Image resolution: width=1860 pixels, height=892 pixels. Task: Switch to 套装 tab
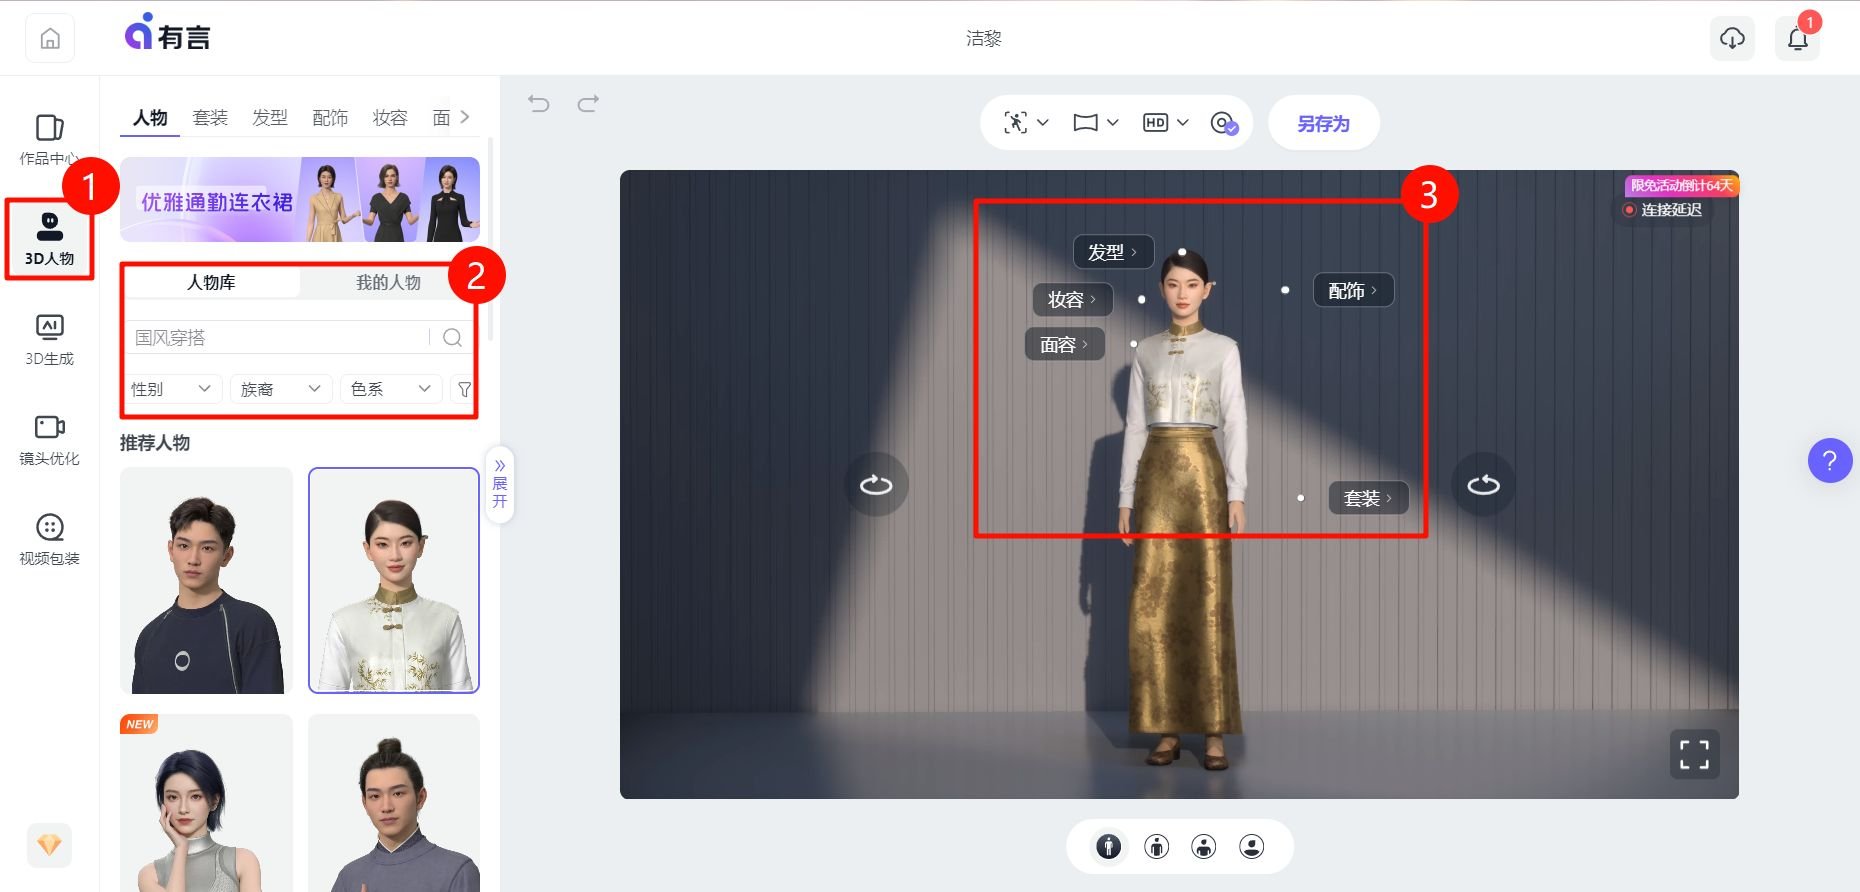(210, 118)
